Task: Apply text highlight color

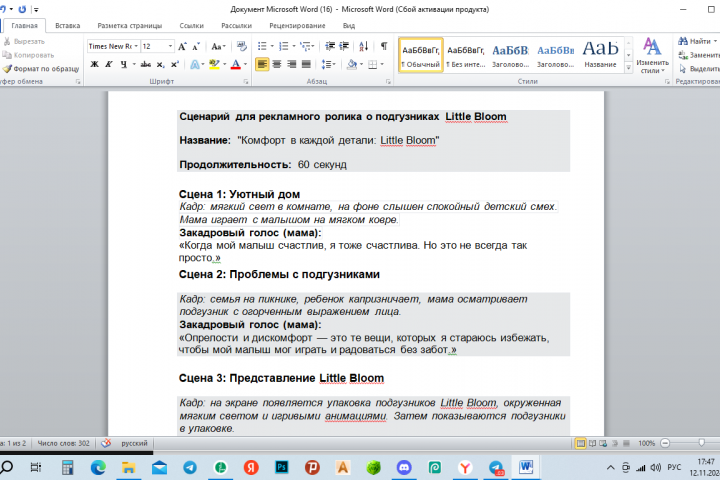Action: [x=214, y=64]
